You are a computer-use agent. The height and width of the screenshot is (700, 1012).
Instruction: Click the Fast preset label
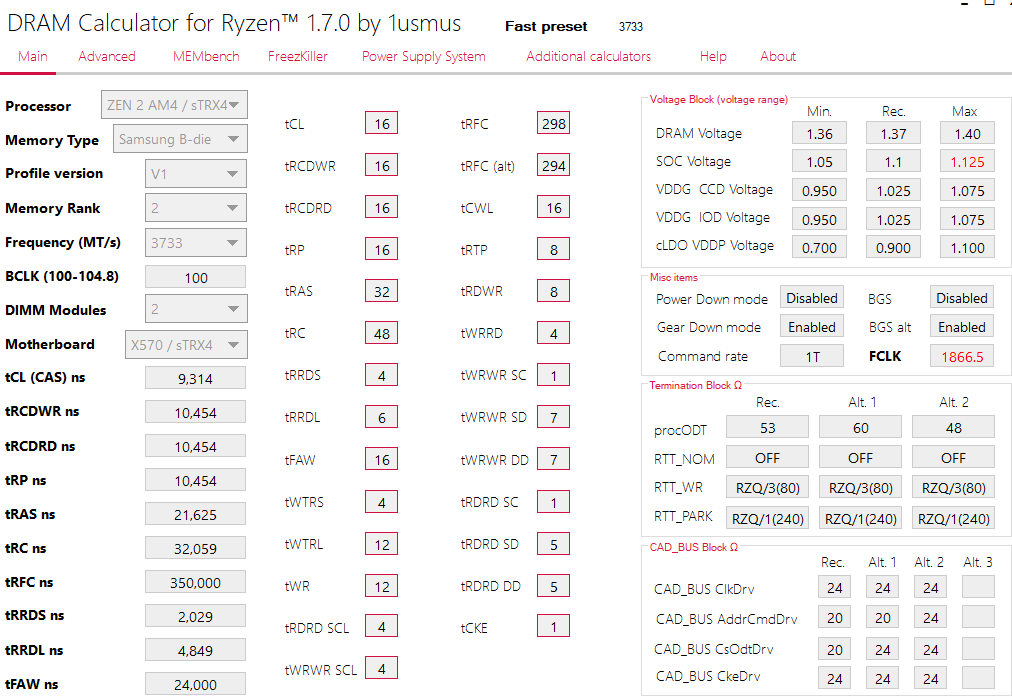click(x=546, y=26)
